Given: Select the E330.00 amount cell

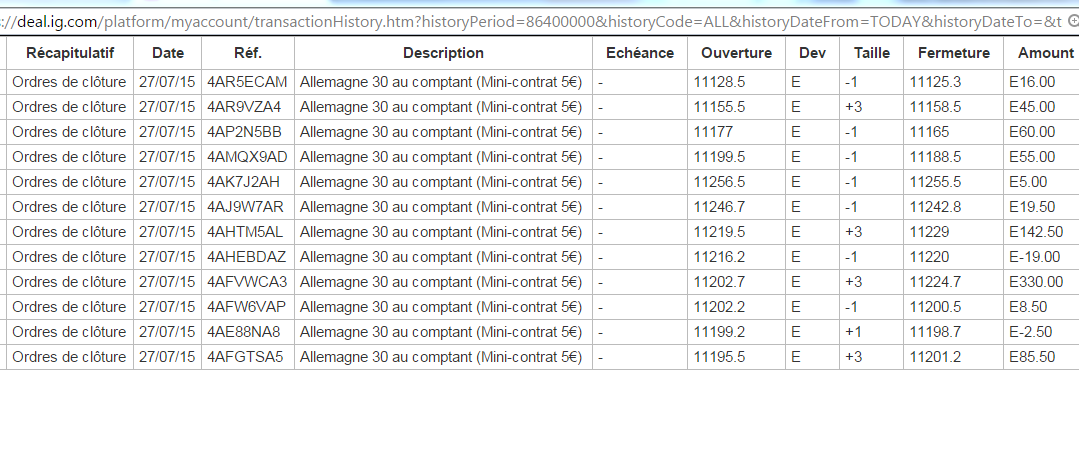Looking at the screenshot, I should click(x=1037, y=282).
